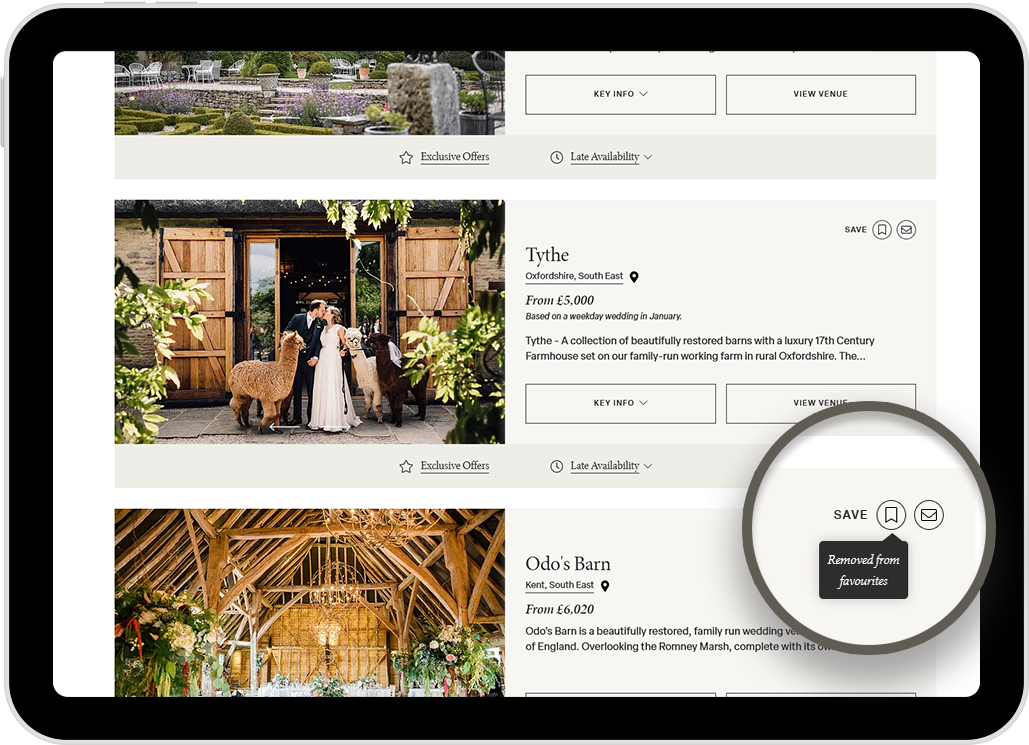Click the garden terrace photo of the top venue
Viewport: 1029px width, 745px height.
[310, 93]
